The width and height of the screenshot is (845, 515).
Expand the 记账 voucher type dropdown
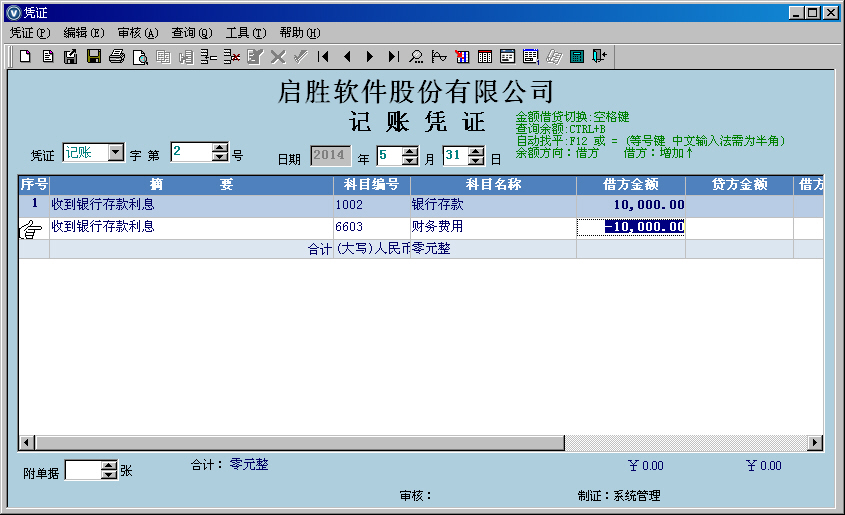[116, 152]
